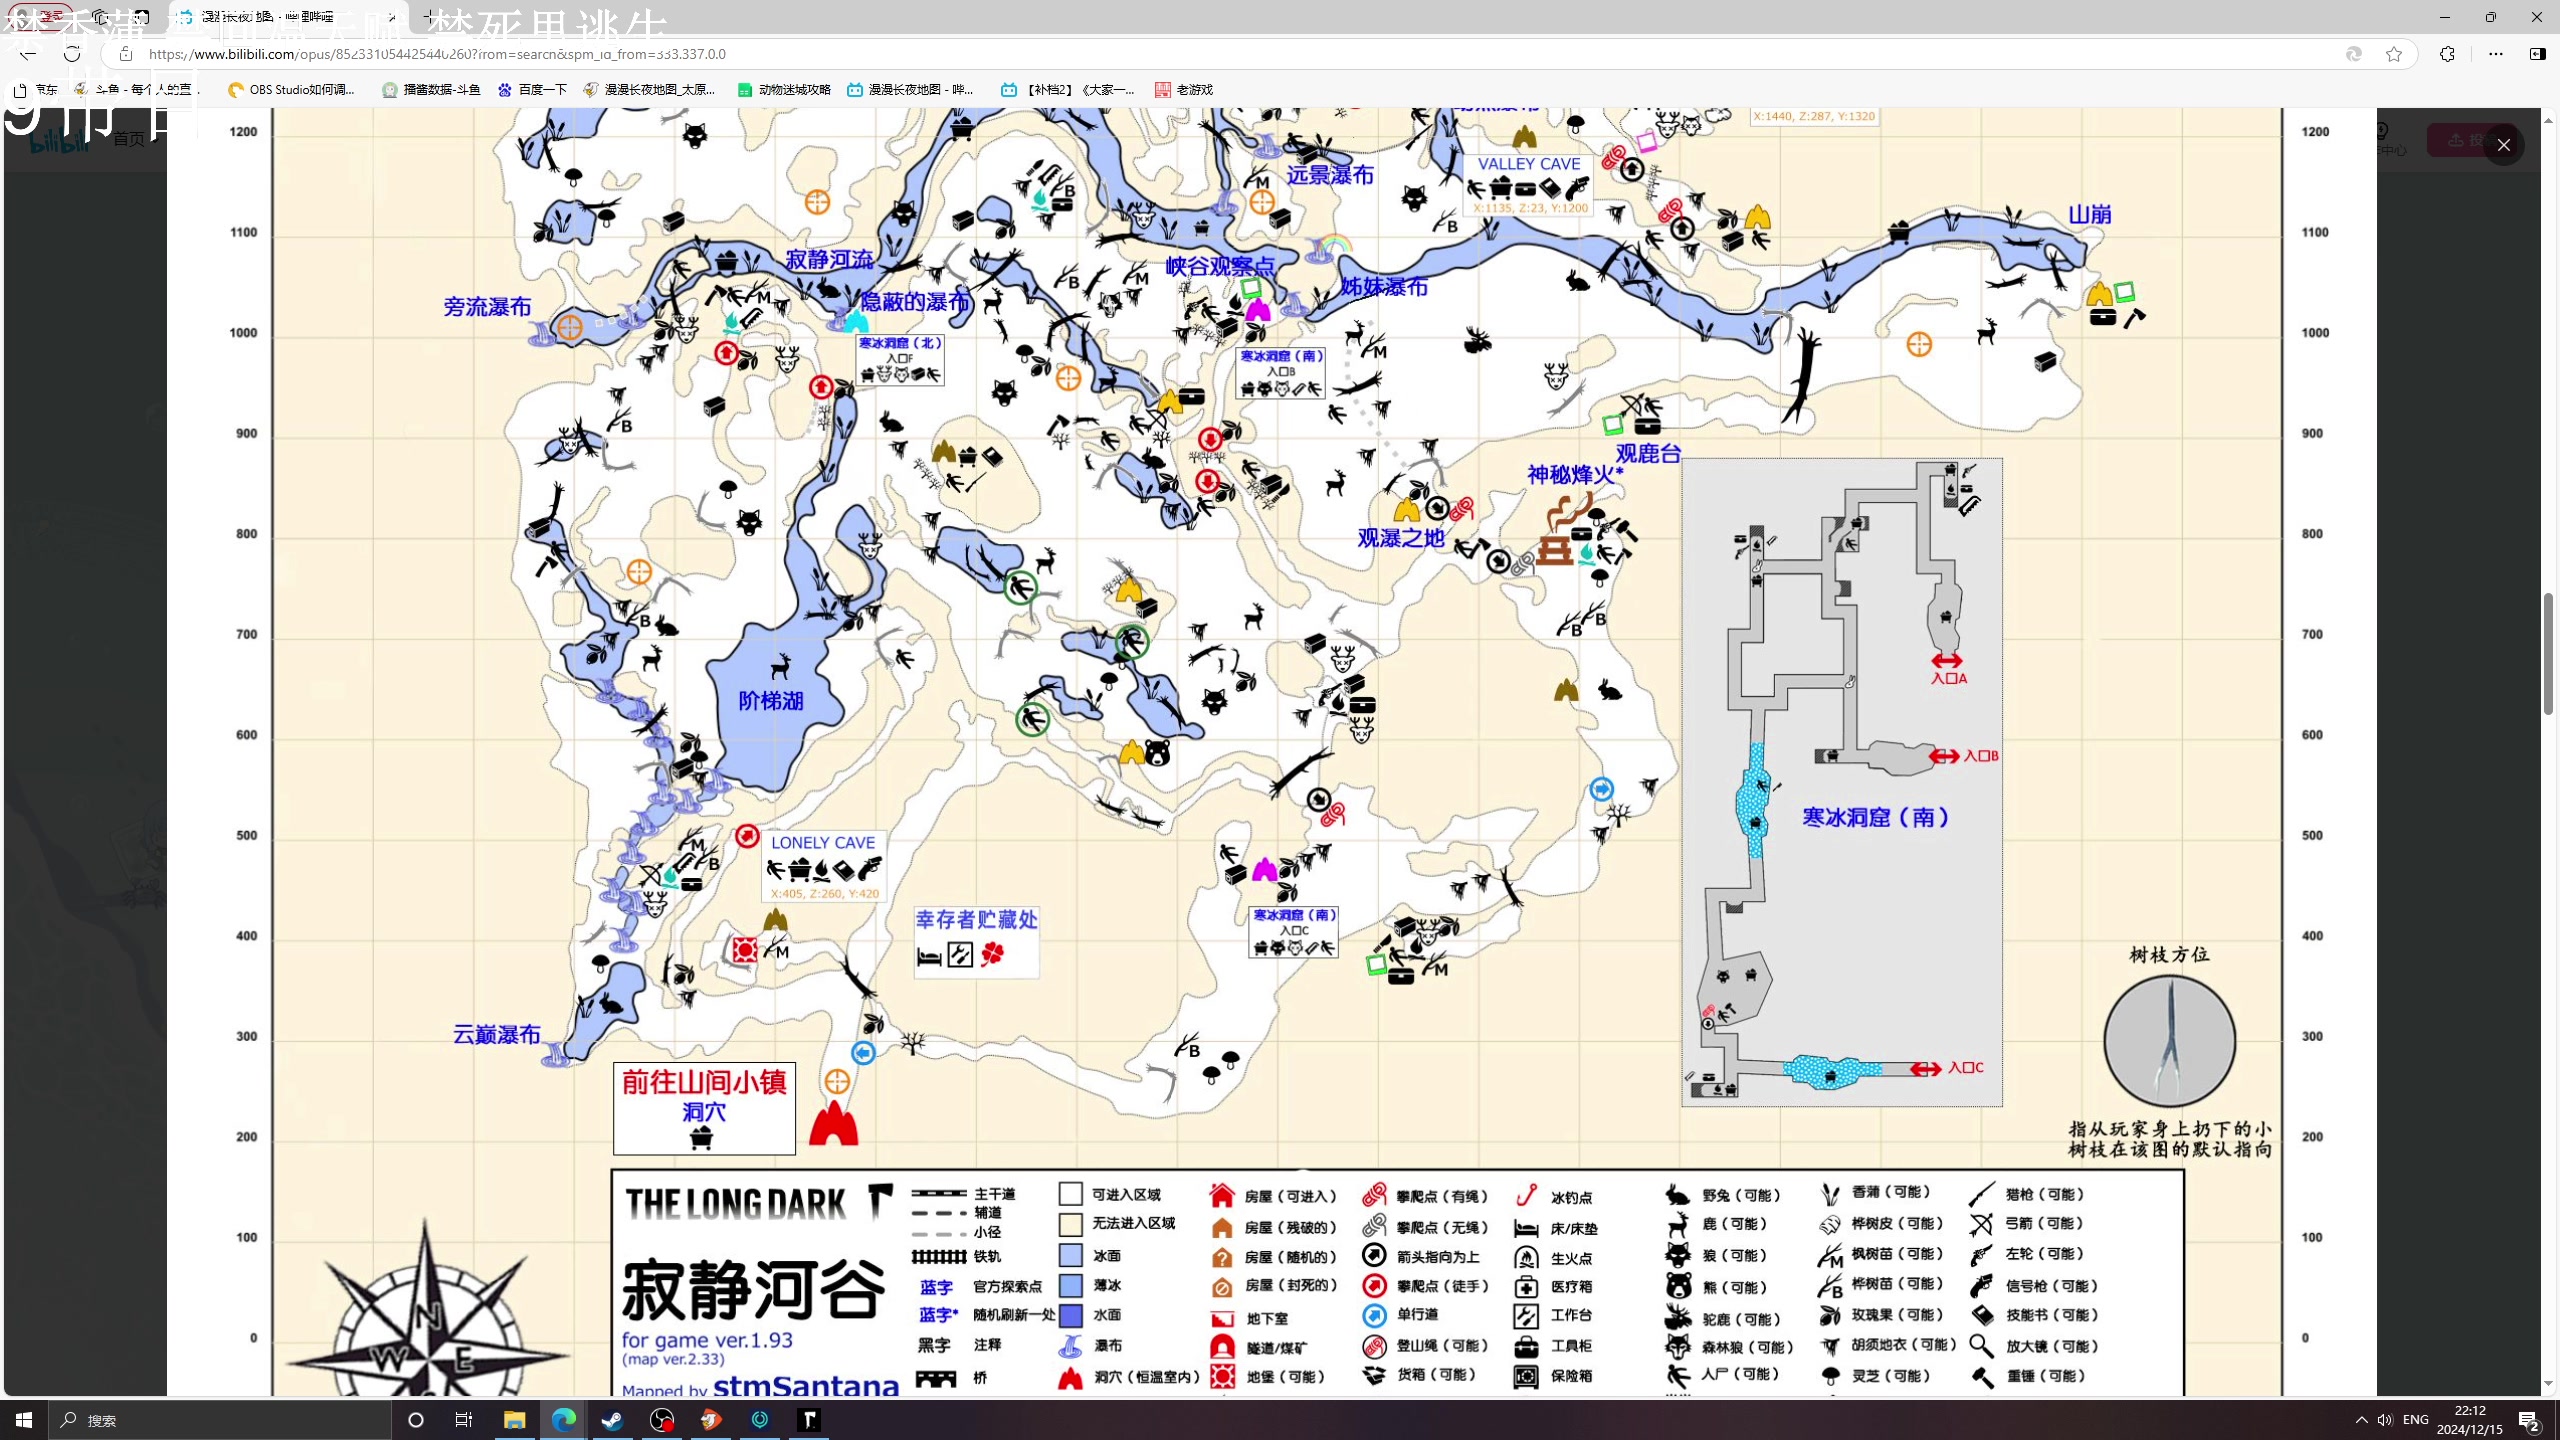Switch to Microsoft Edge on taskbar

point(564,1420)
